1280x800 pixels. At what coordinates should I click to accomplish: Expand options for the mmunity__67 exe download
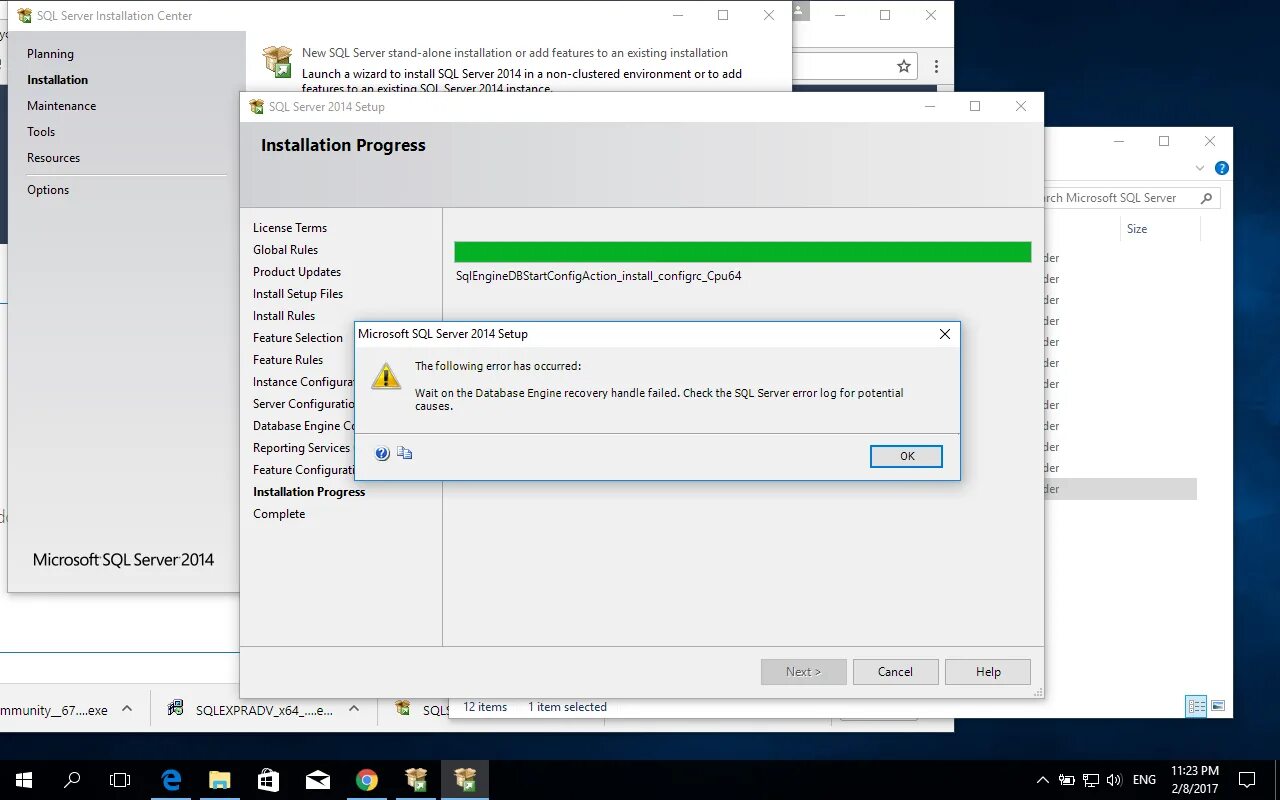tap(127, 709)
